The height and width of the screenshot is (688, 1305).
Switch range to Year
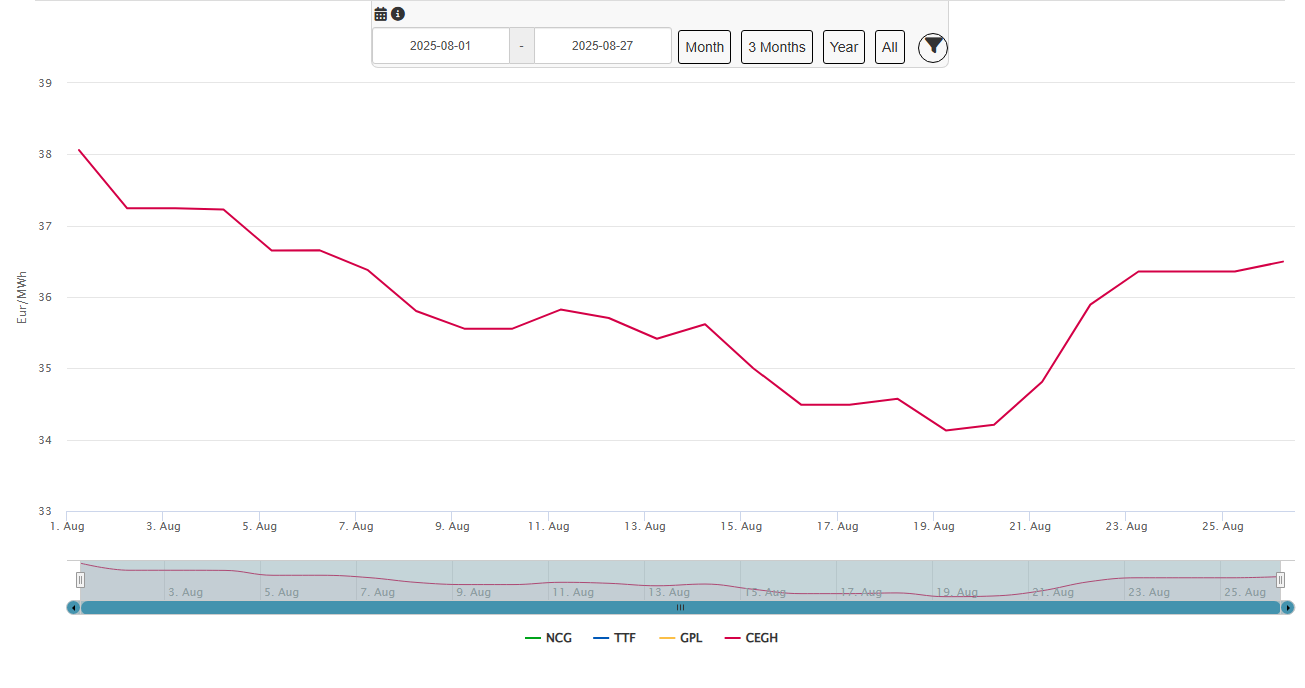pyautogui.click(x=843, y=47)
